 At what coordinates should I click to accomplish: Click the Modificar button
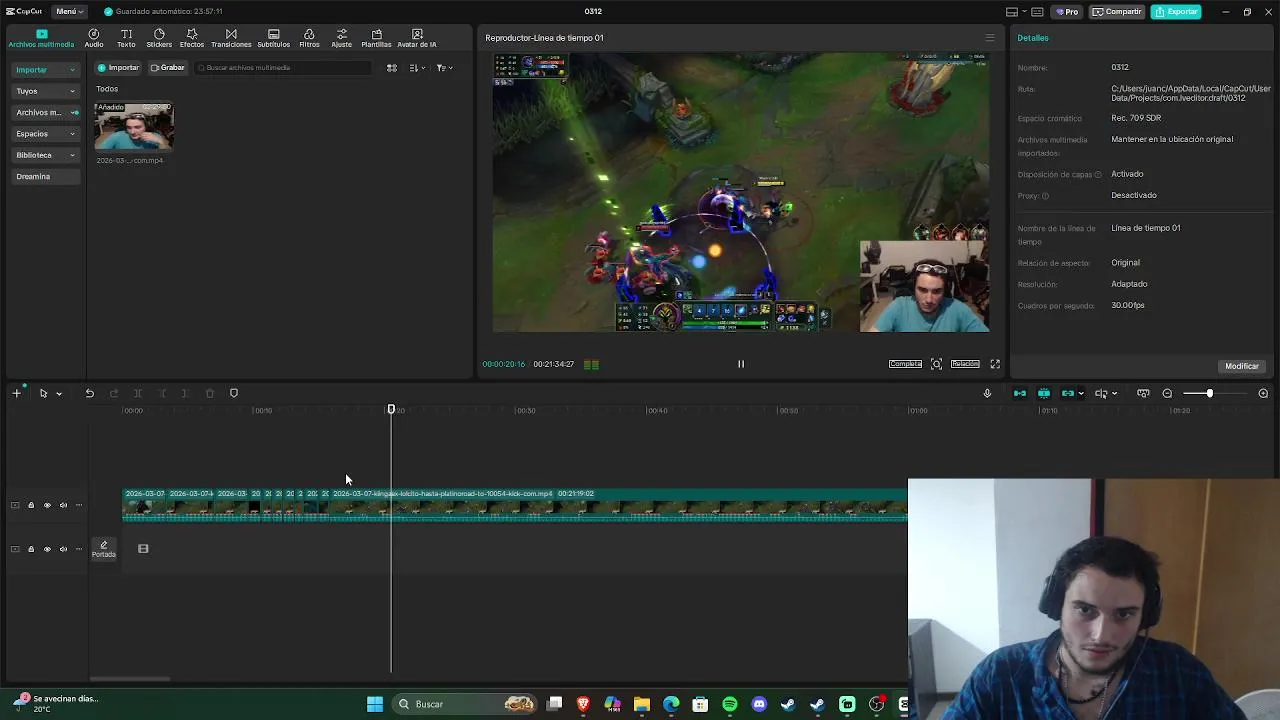point(1242,366)
